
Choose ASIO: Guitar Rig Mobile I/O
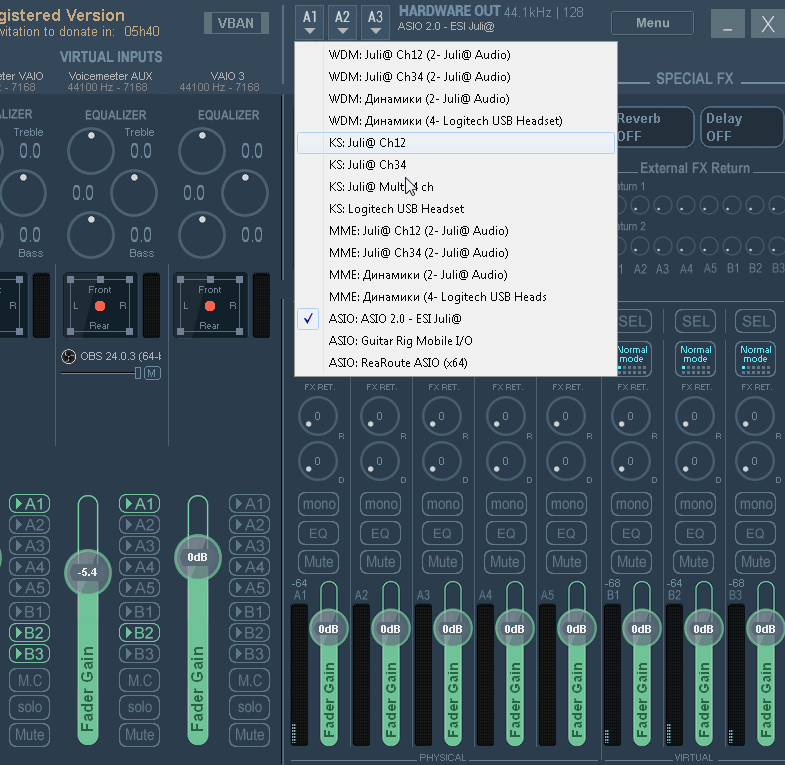400,341
